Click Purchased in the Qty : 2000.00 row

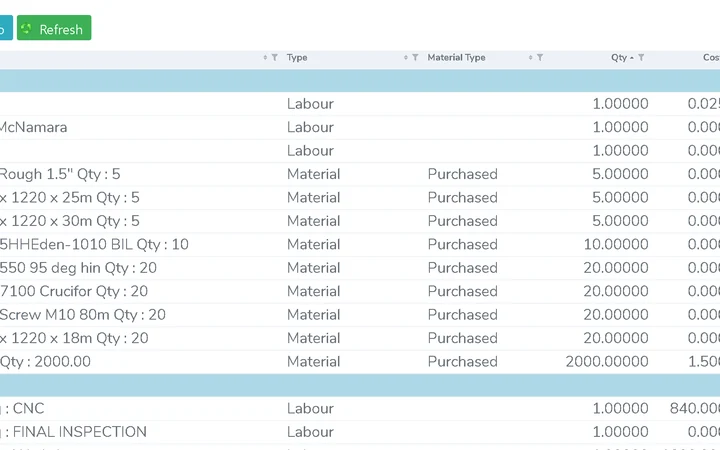[x=462, y=361]
